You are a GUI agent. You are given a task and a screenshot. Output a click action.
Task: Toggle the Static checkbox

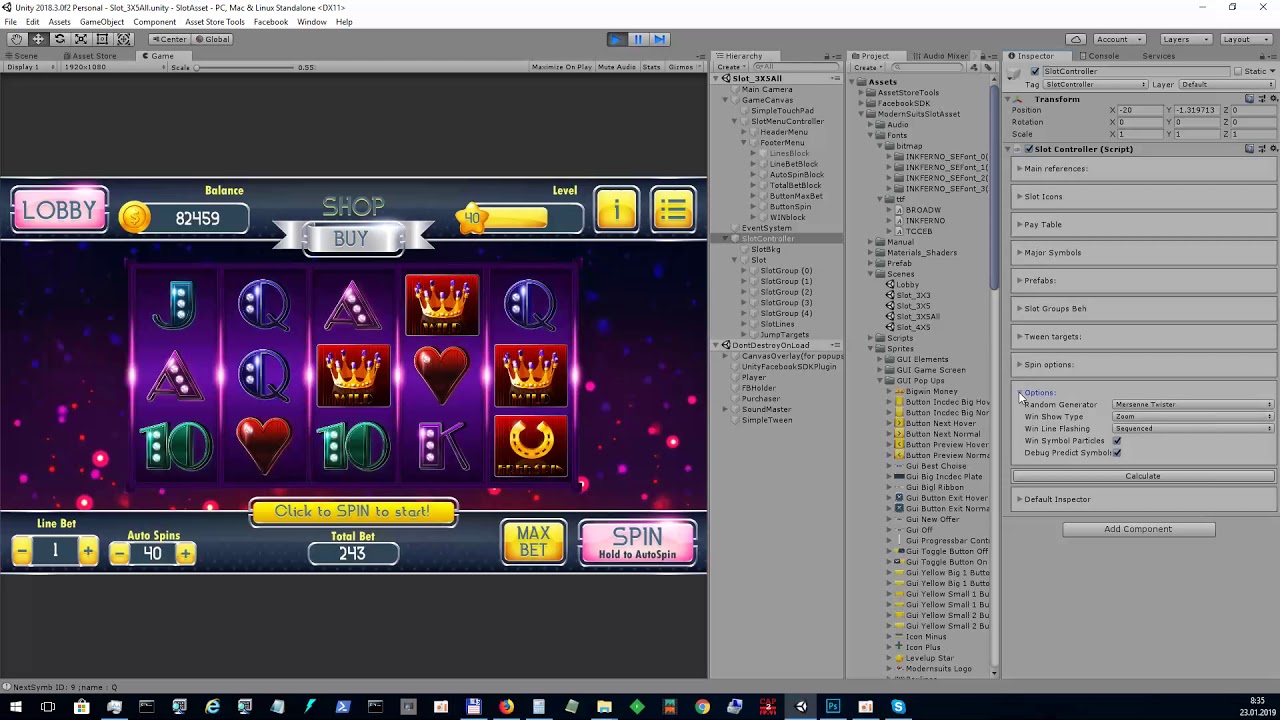tap(1237, 72)
